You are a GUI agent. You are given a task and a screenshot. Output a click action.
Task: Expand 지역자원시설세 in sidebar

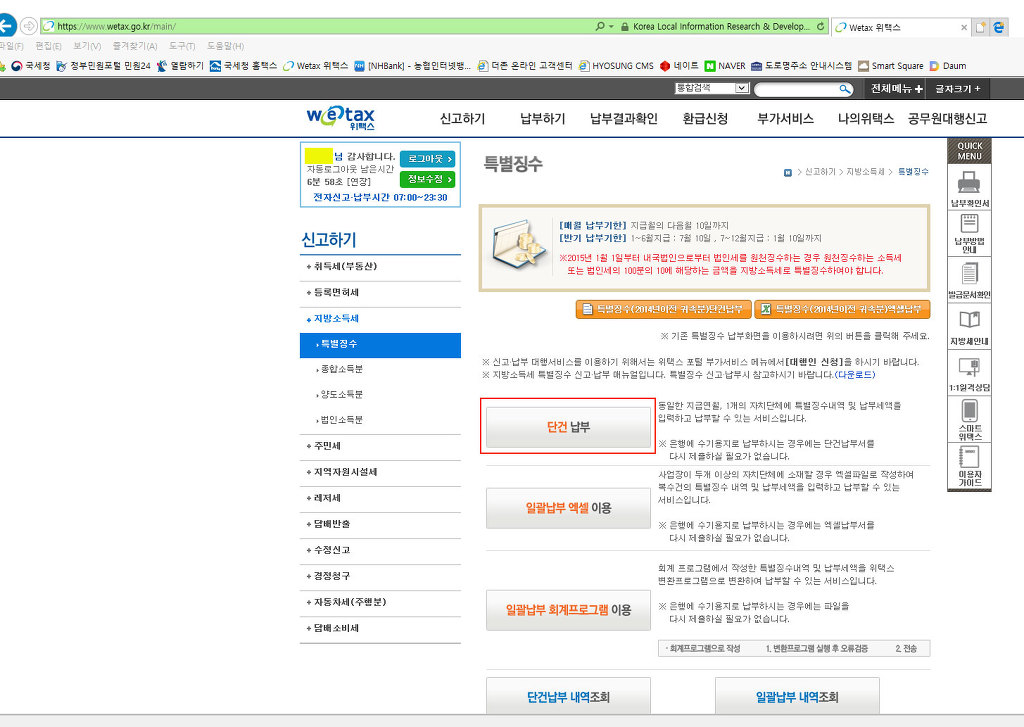tap(342, 472)
